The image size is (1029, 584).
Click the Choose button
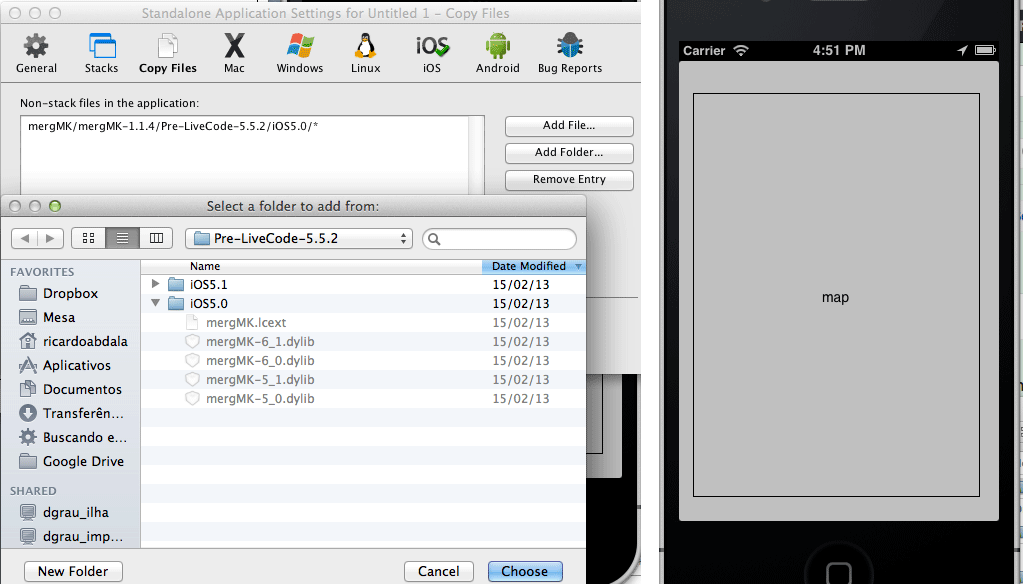click(x=525, y=571)
